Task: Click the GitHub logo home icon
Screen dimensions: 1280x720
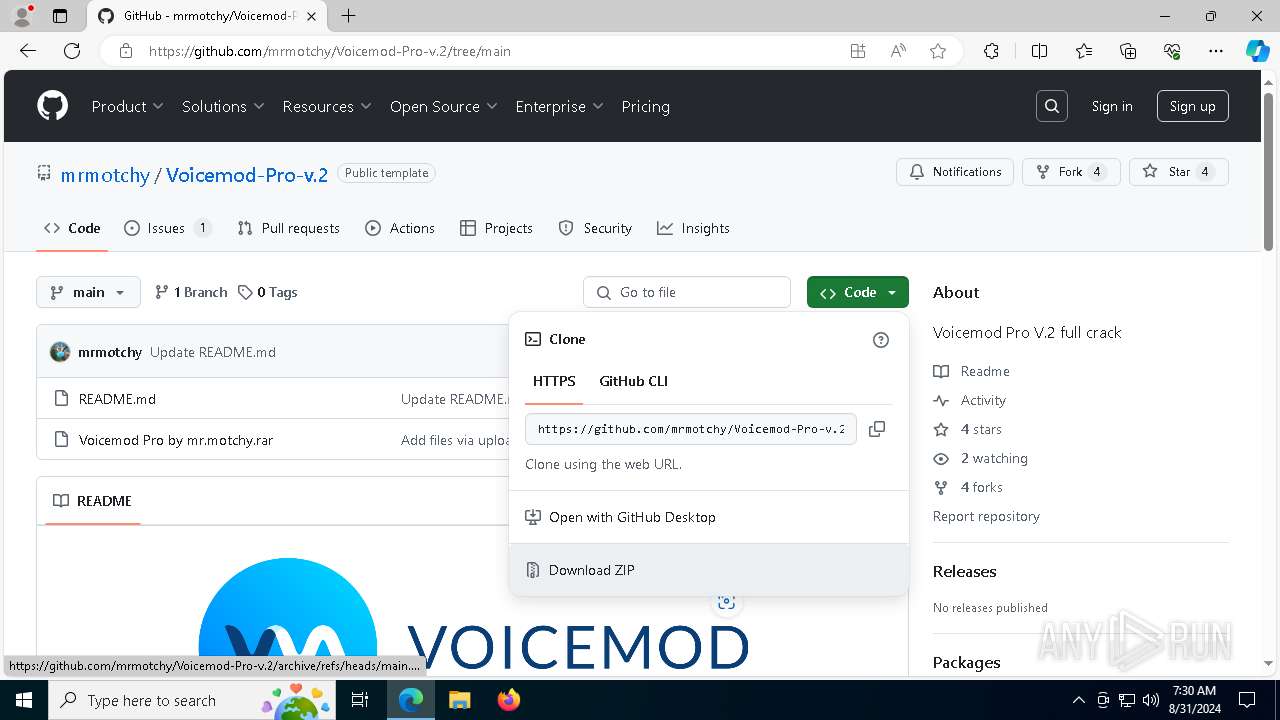Action: click(x=52, y=106)
